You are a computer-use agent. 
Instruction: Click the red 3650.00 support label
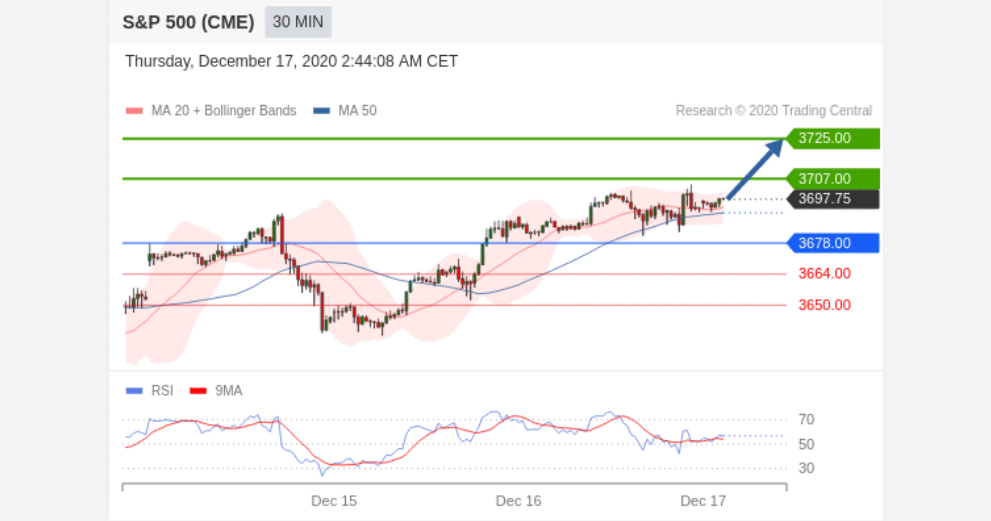click(x=825, y=305)
